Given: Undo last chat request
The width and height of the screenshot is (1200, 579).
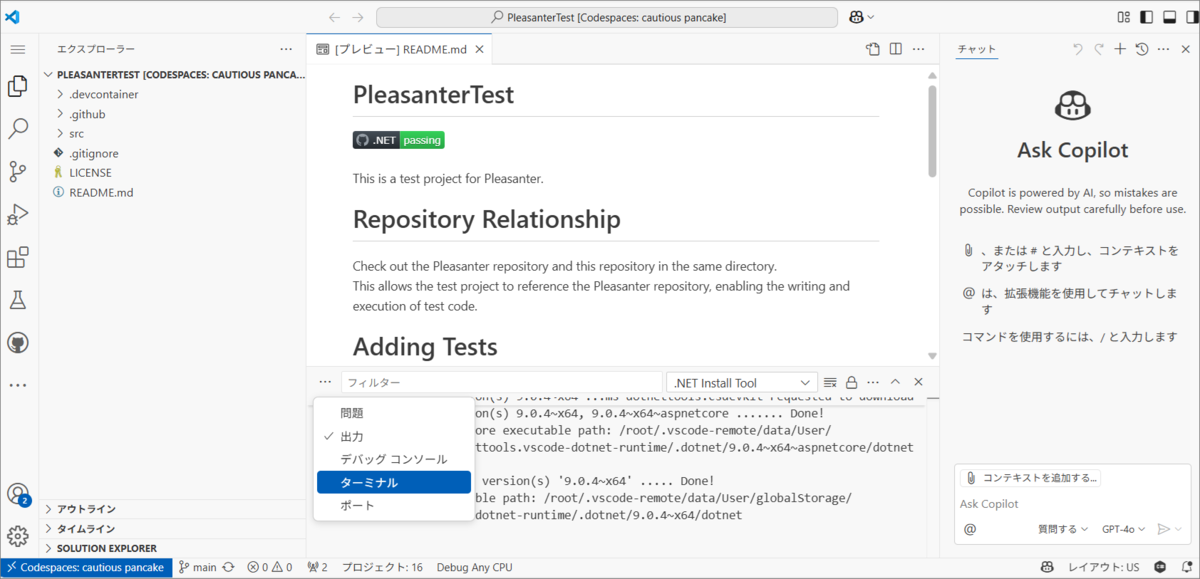Looking at the screenshot, I should [x=1077, y=49].
